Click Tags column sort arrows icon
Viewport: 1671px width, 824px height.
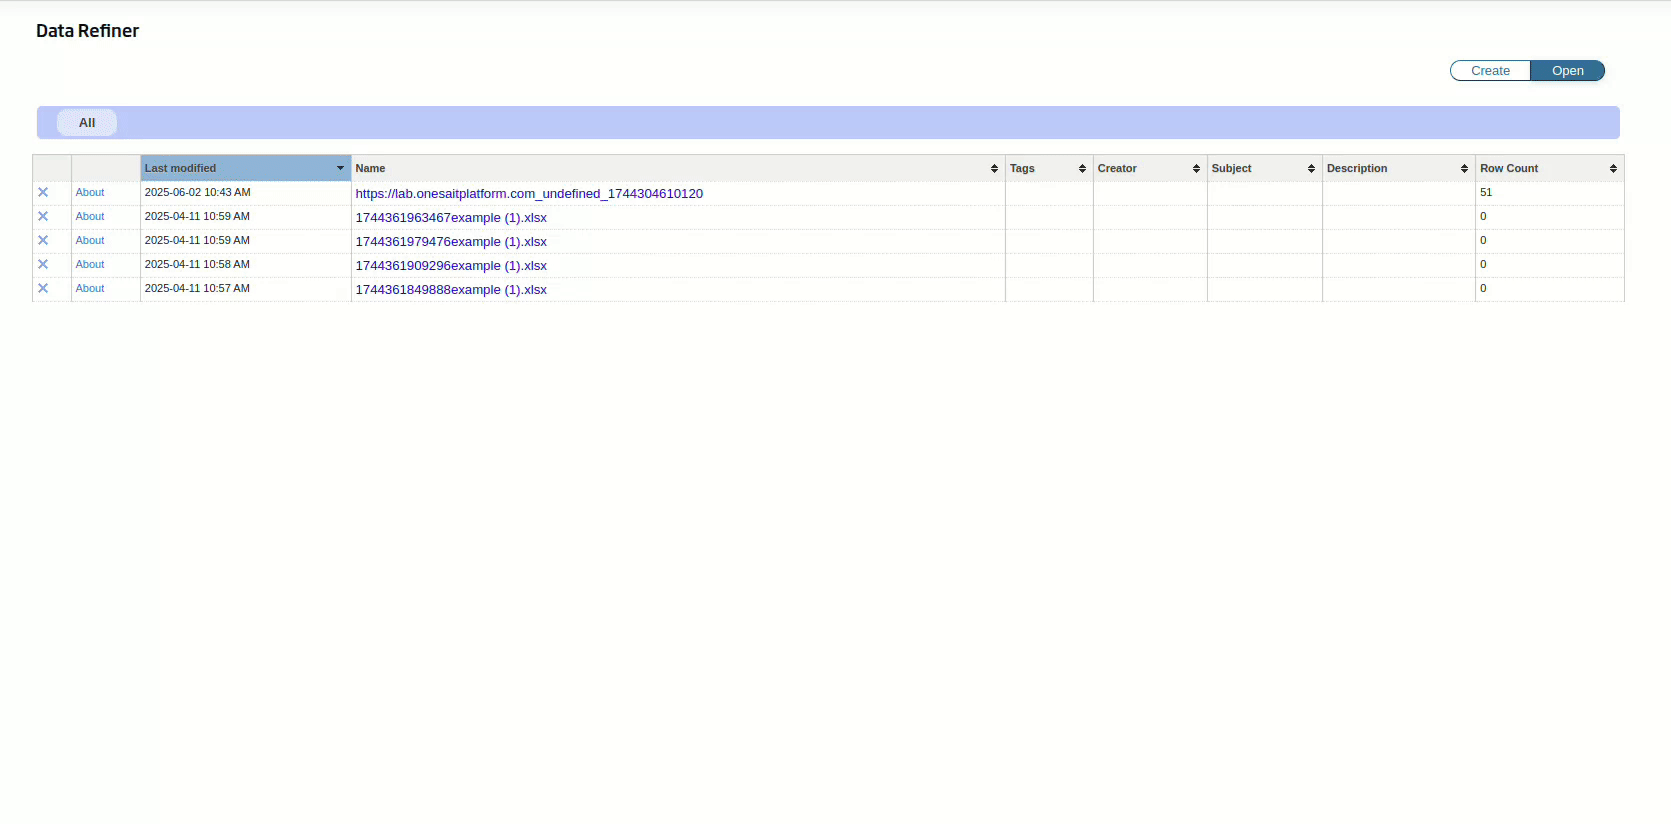[1082, 168]
